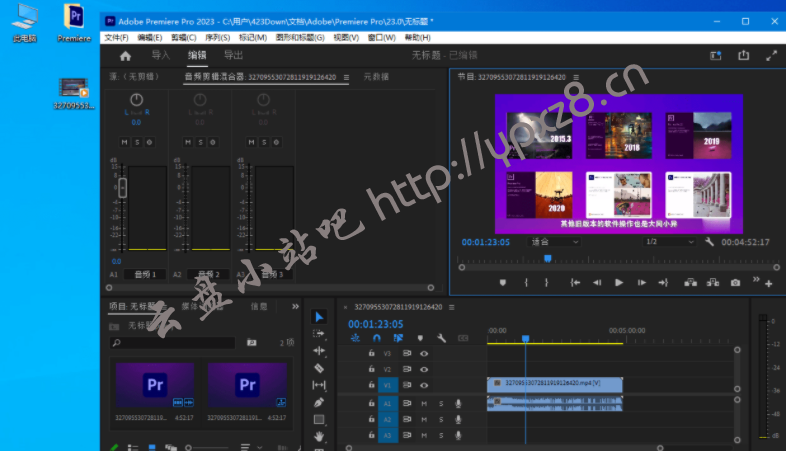Click Mark In button in Program monitor
Image resolution: width=786 pixels, height=451 pixels.
pyautogui.click(x=526, y=283)
